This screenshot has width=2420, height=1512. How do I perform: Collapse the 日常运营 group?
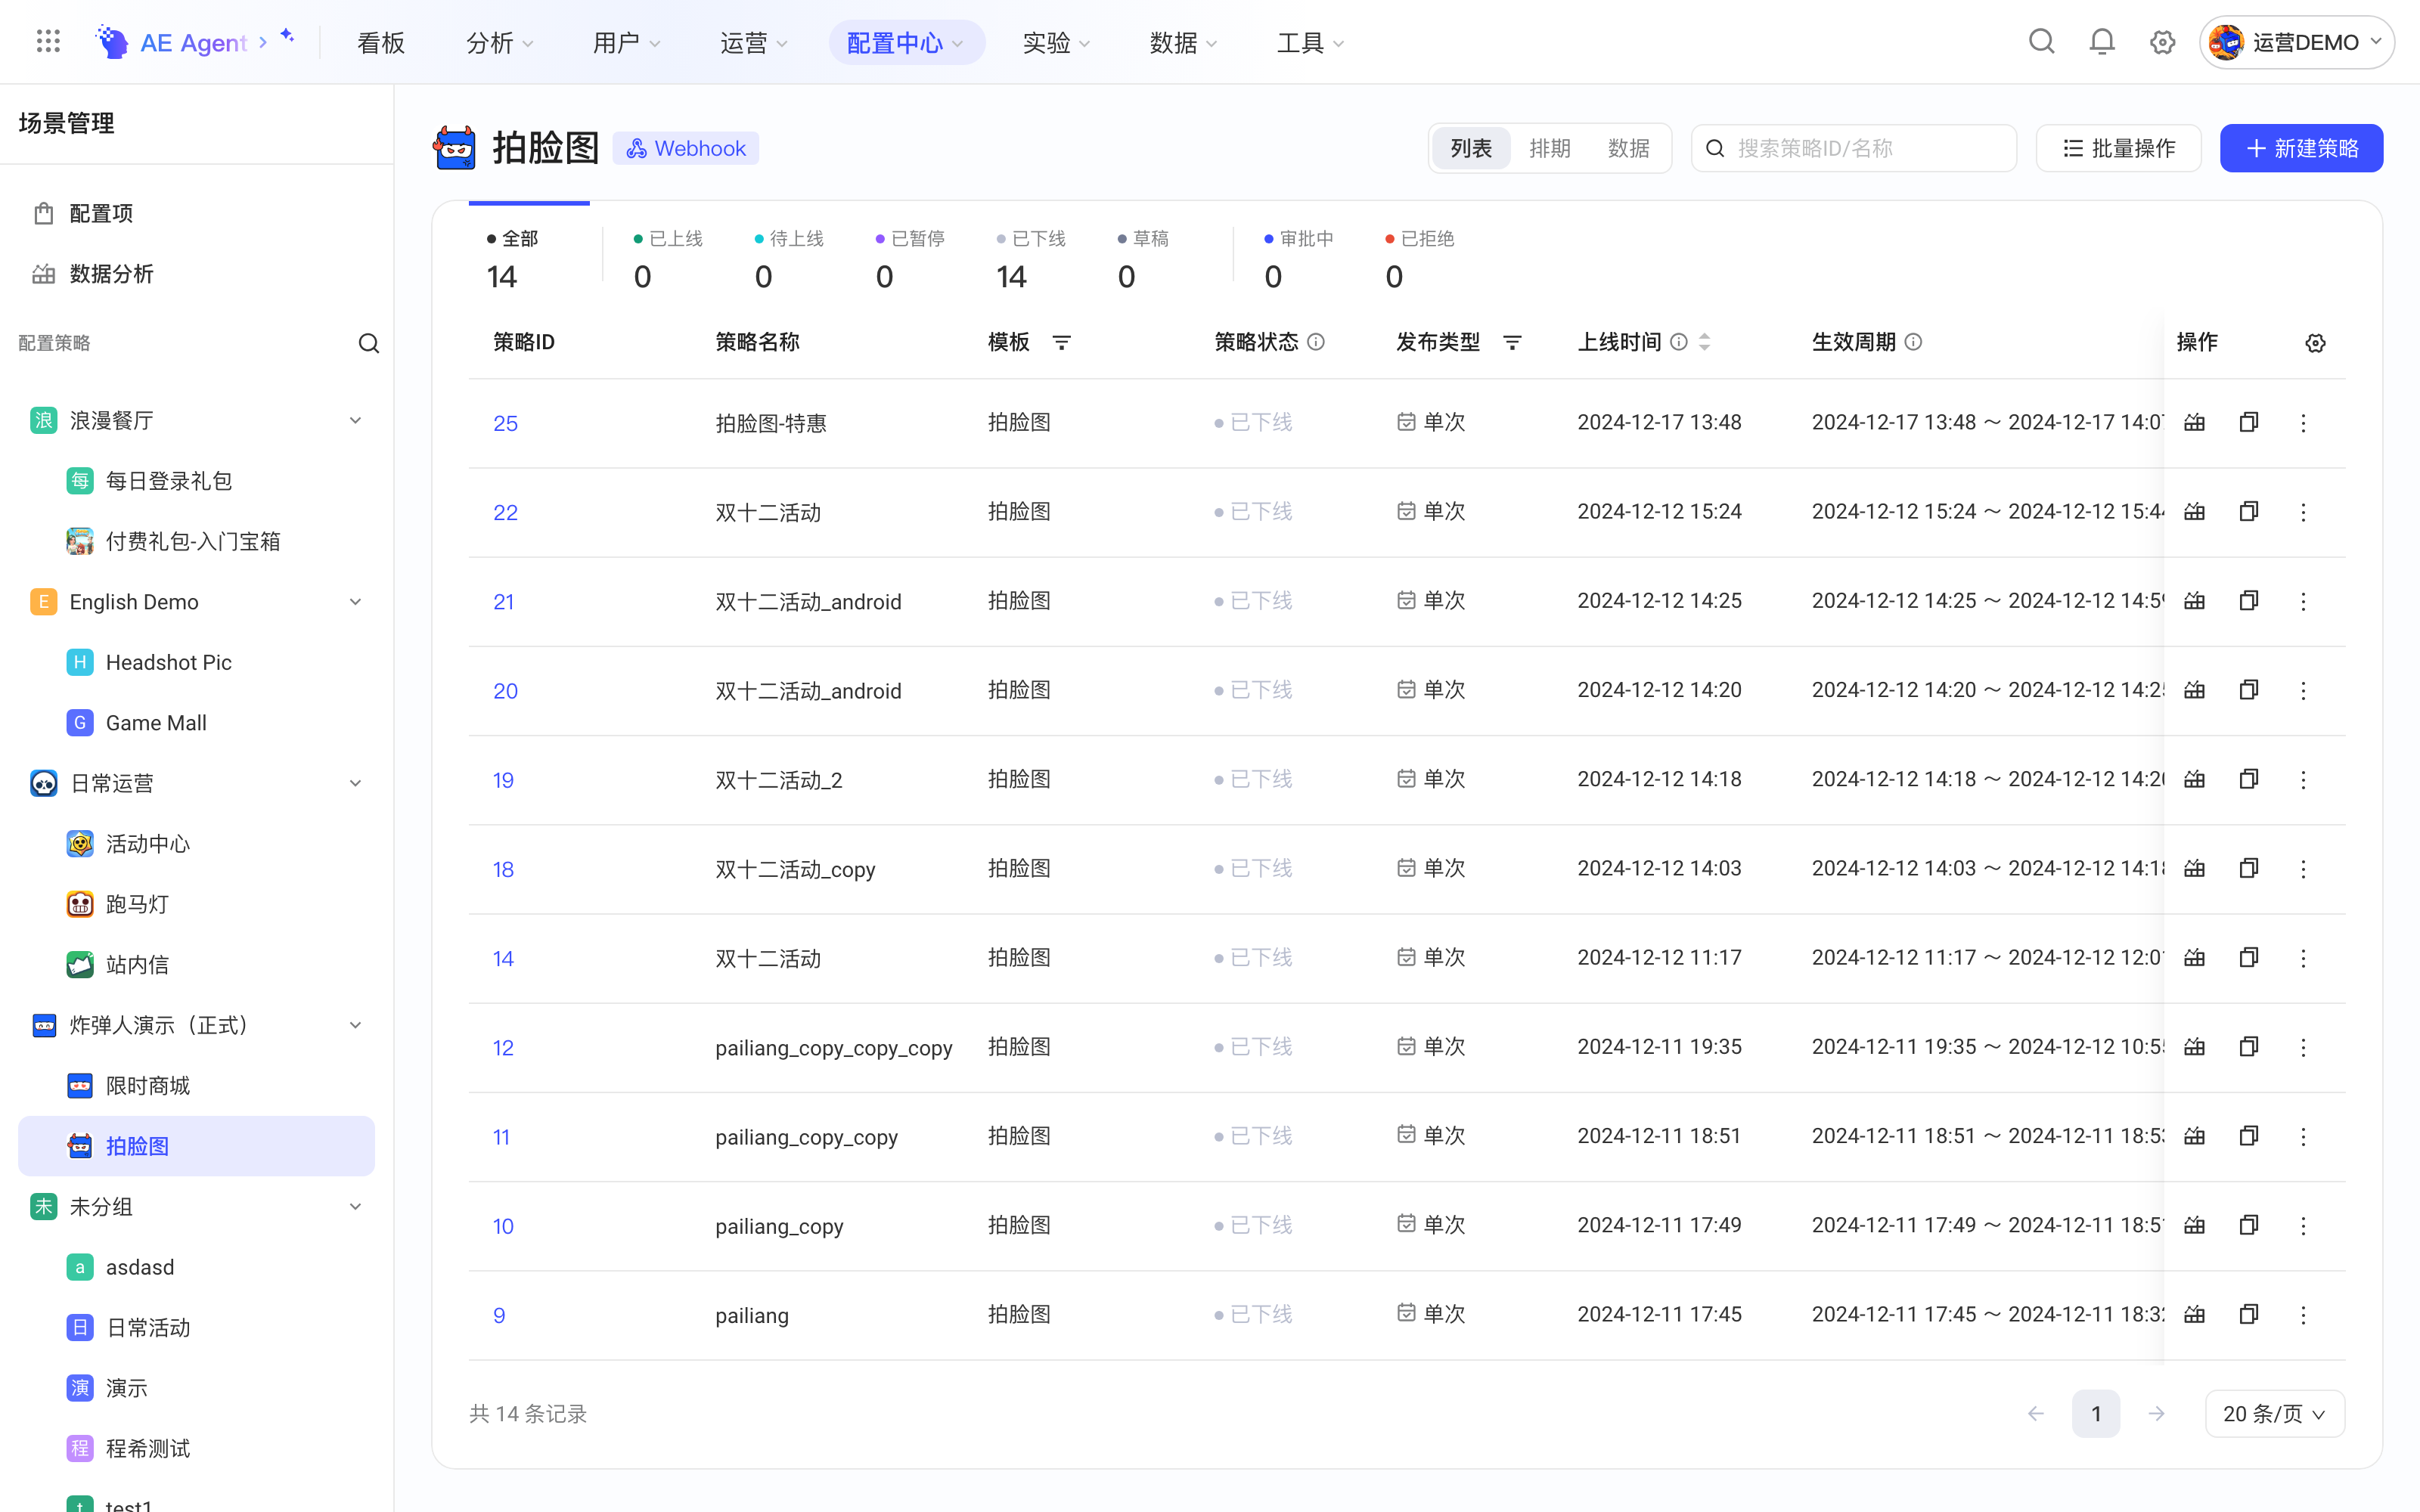pos(355,783)
